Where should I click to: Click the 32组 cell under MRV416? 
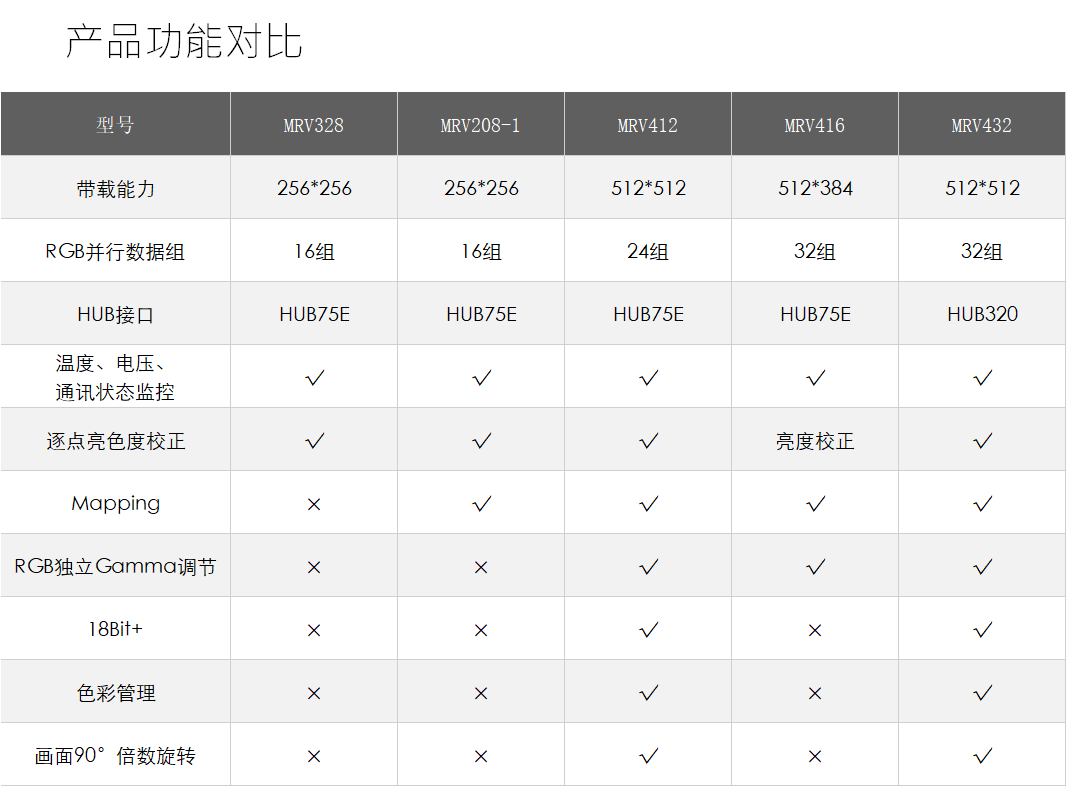814,252
